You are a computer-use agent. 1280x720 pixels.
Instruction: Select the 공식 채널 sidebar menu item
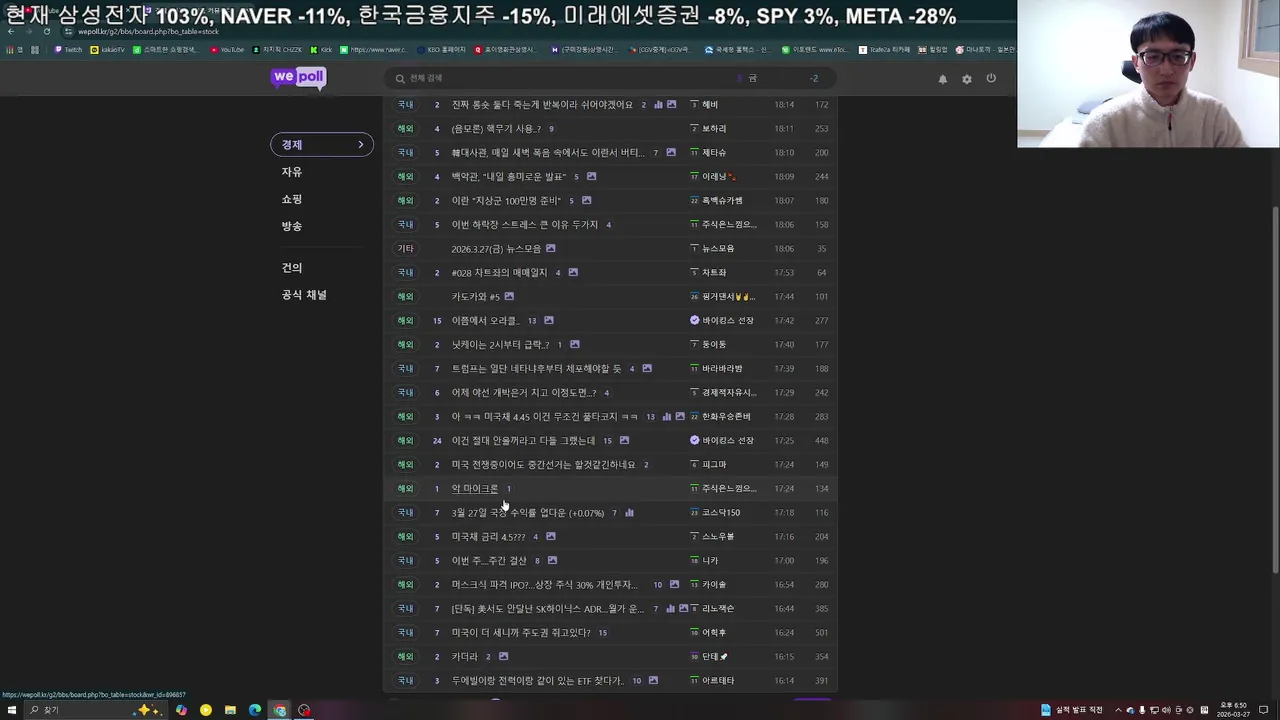(x=304, y=295)
